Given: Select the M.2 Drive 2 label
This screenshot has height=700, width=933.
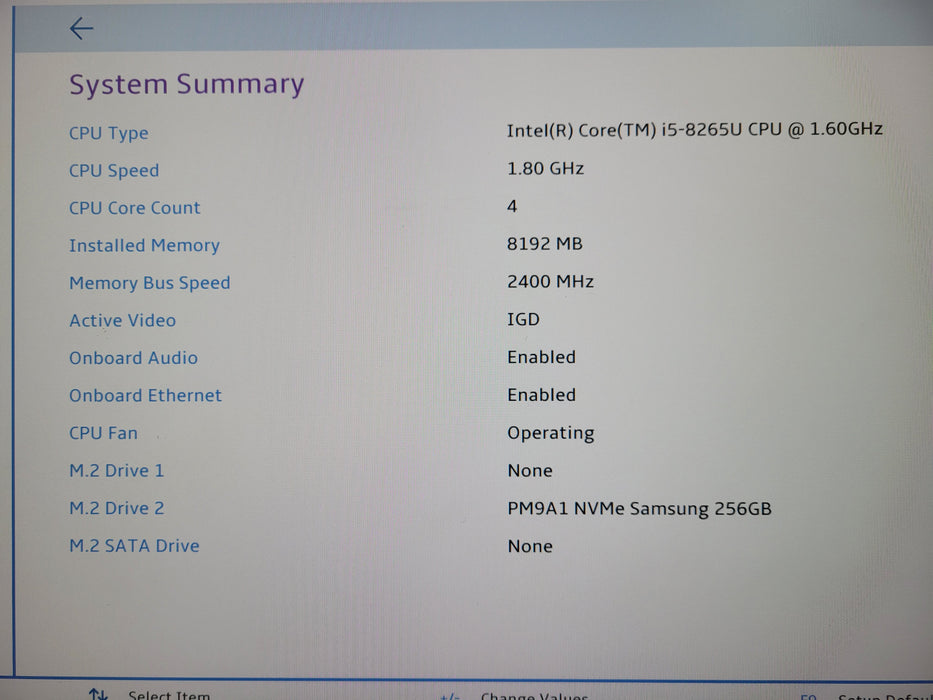Looking at the screenshot, I should click(x=116, y=508).
